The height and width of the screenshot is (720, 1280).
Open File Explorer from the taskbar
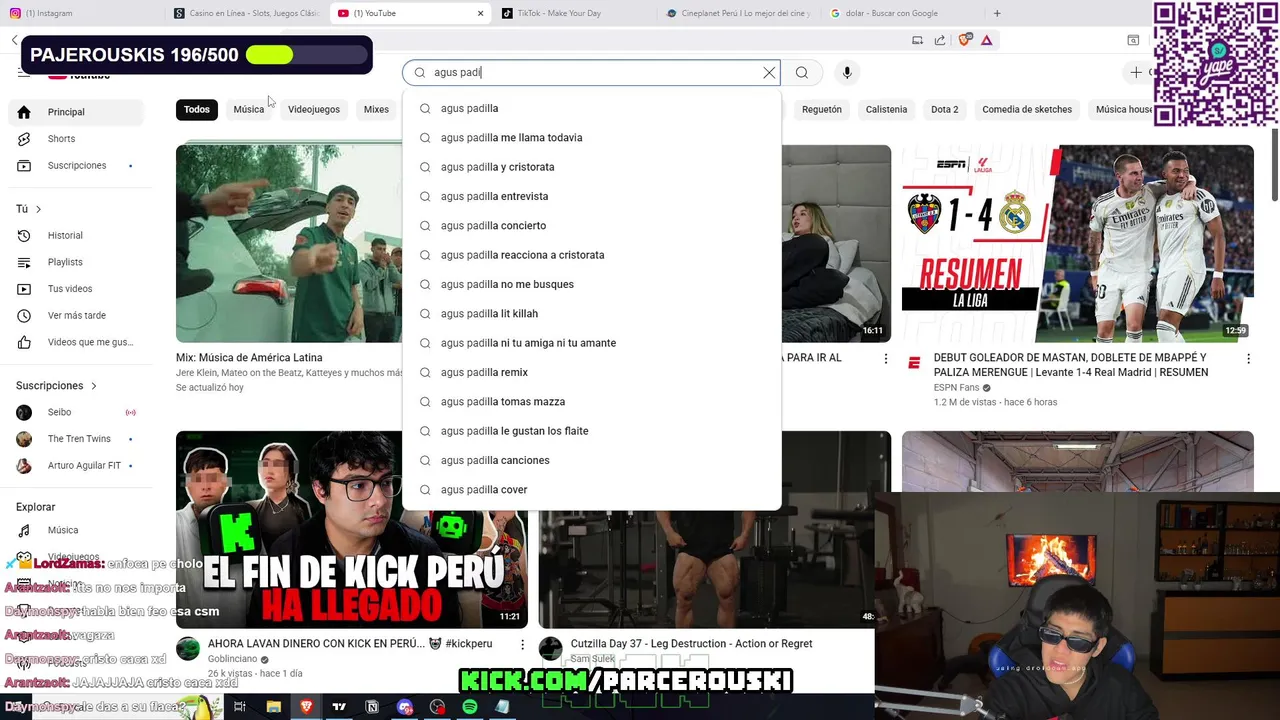273,707
